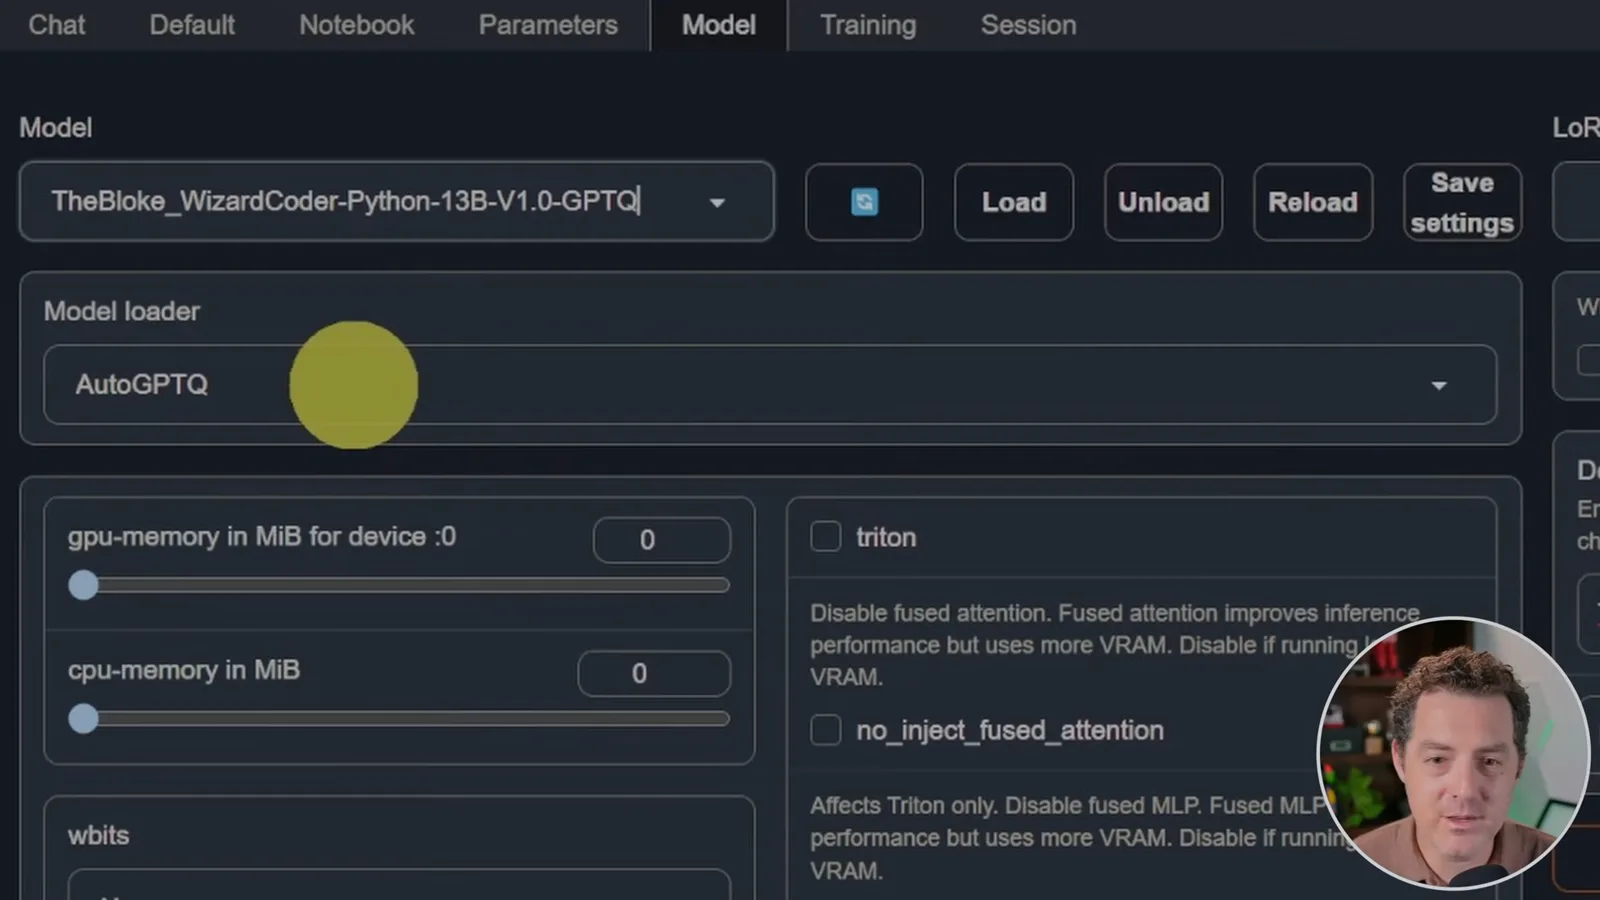Screen dimensions: 1600x900
Task: Click the refresh model list icon
Action: [864, 202]
